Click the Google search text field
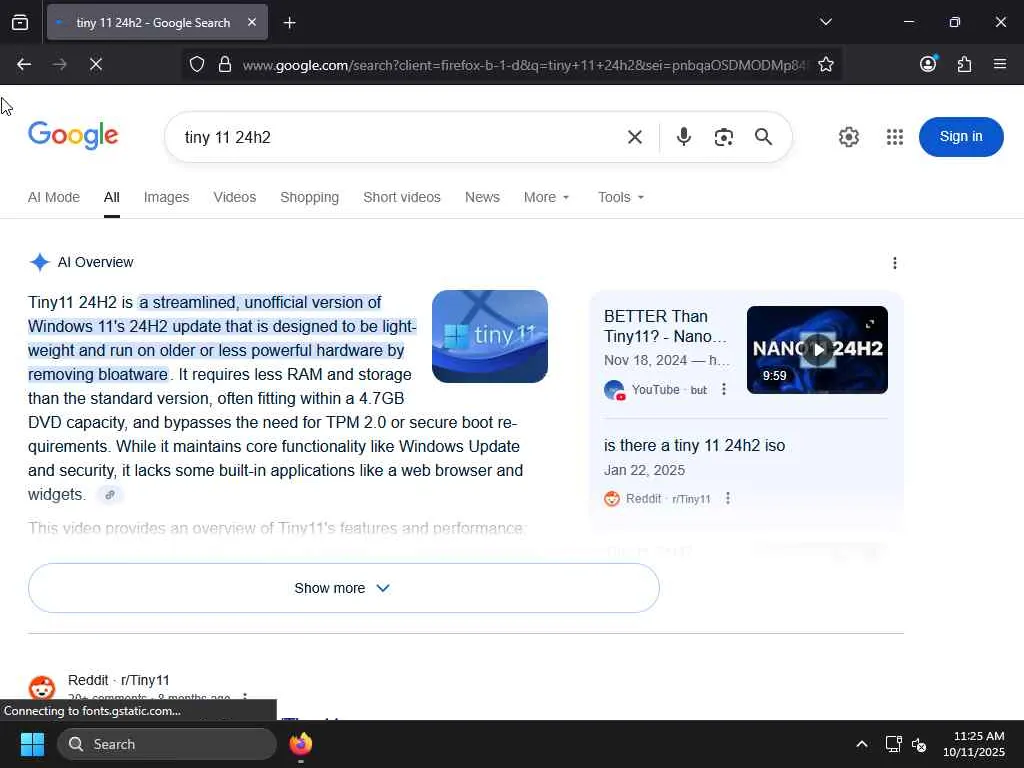Viewport: 1024px width, 768px height. 398,137
